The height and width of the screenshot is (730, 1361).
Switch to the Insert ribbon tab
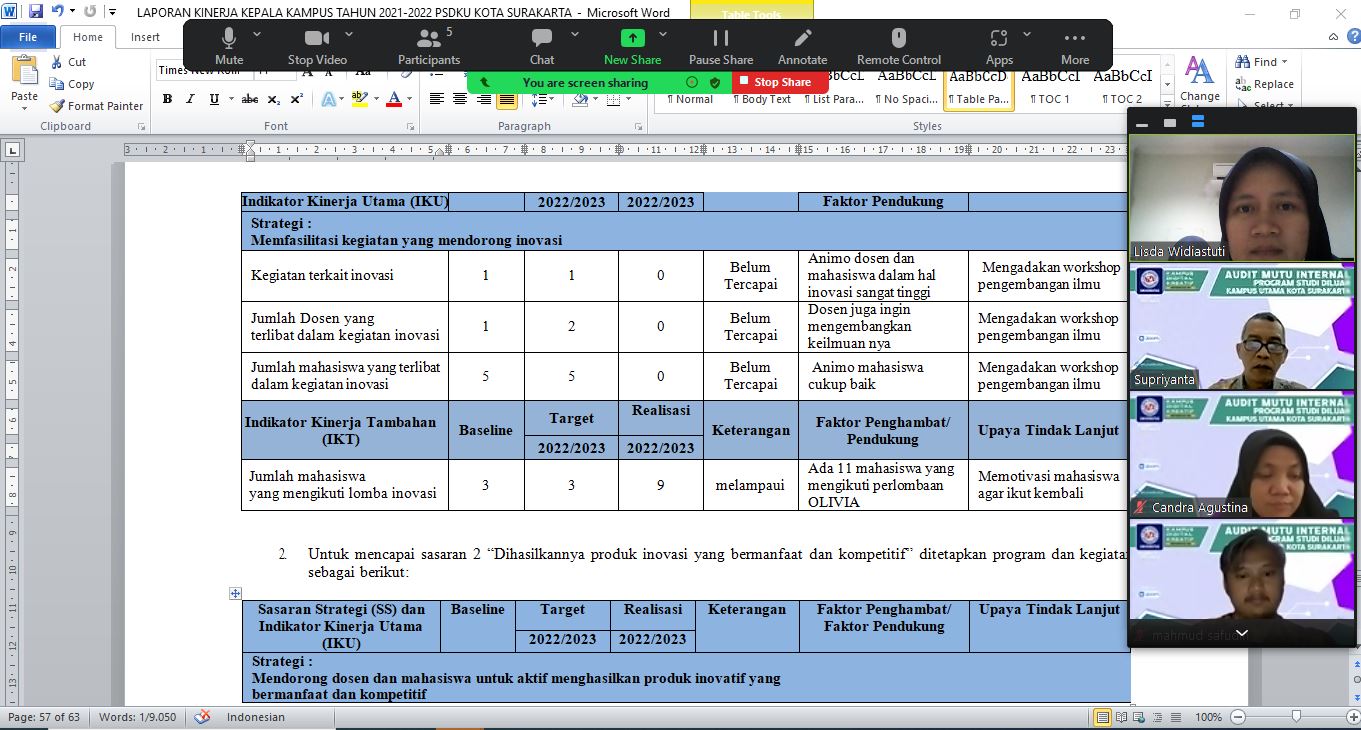145,37
